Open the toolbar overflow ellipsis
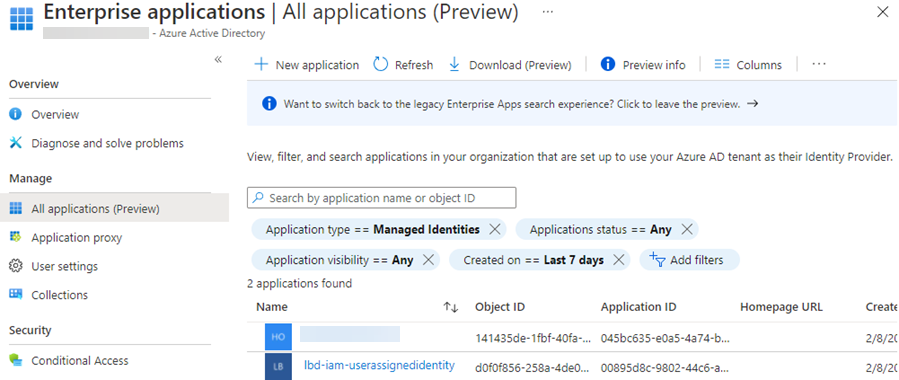Image resolution: width=899 pixels, height=380 pixels. 819,64
